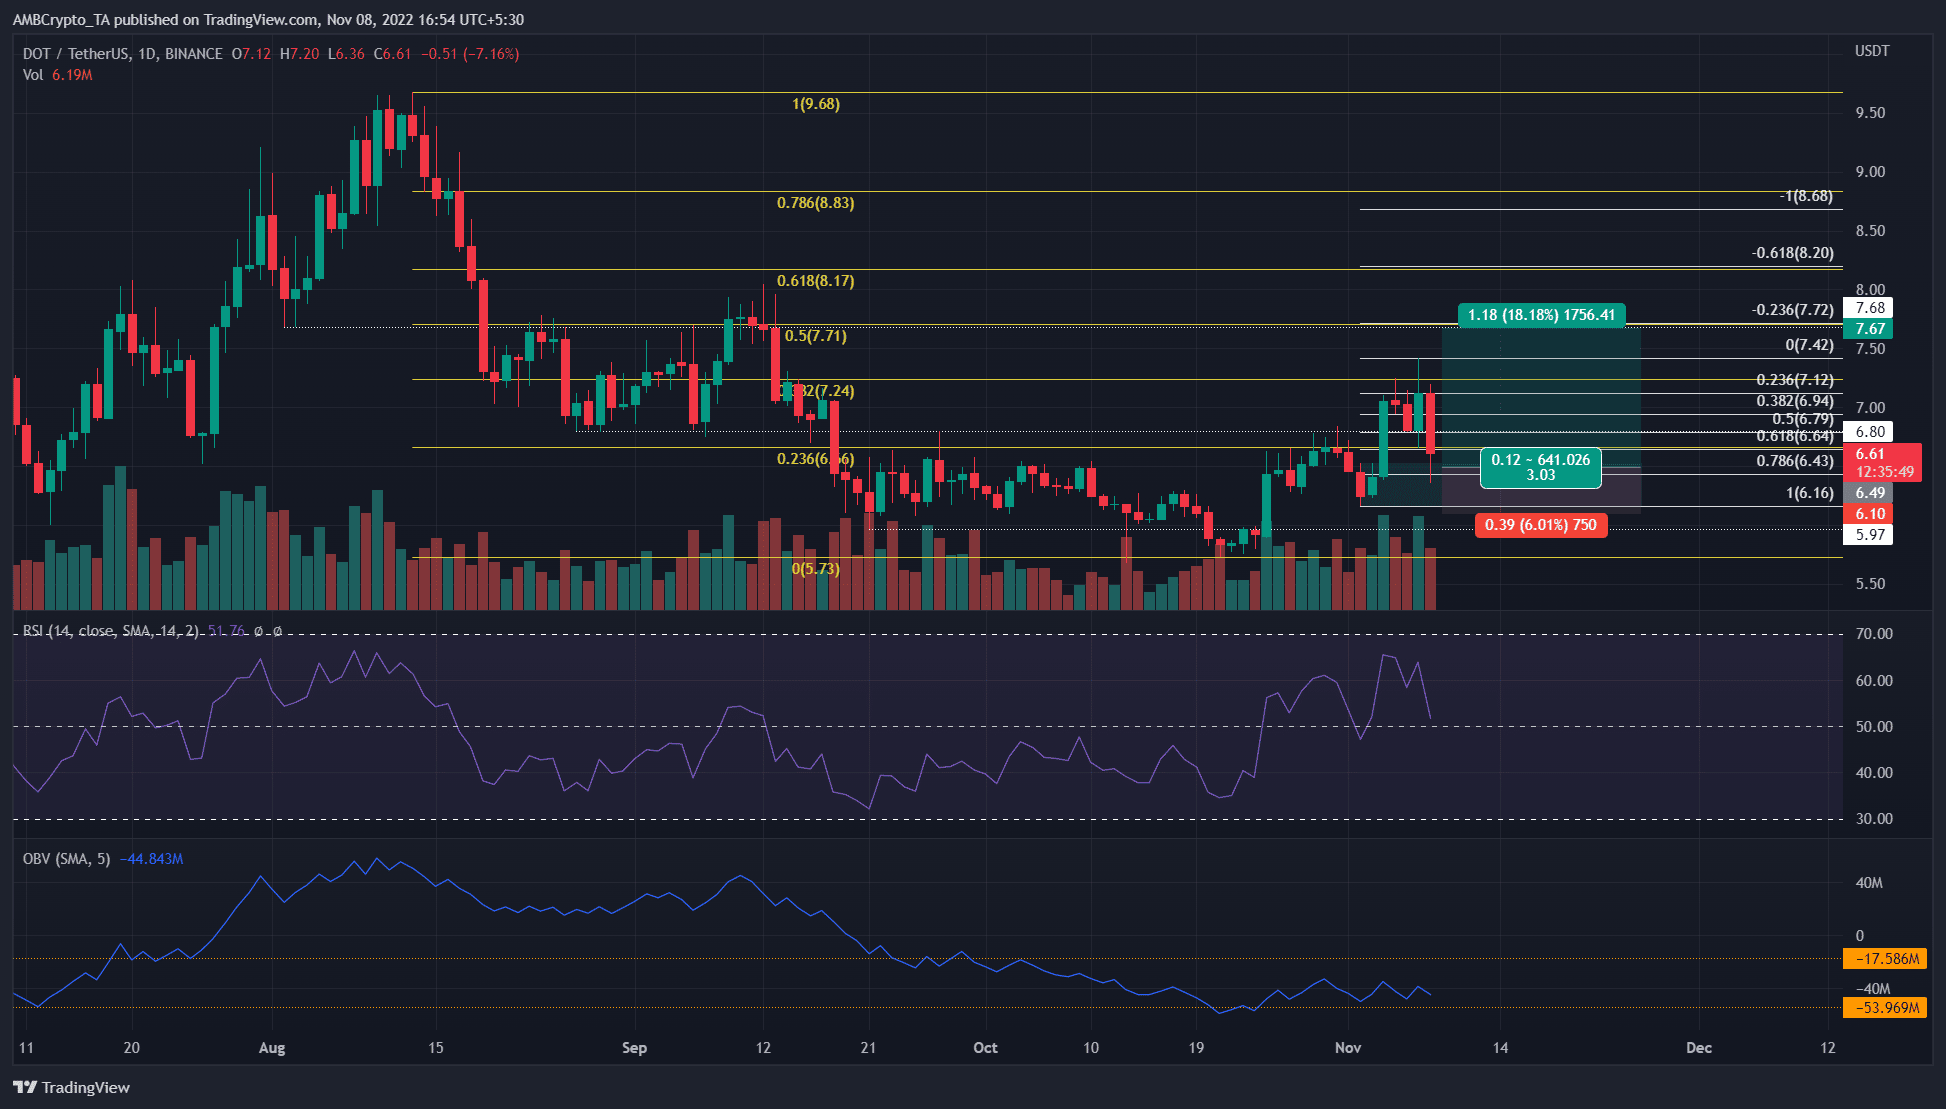
Task: Click the 0.382(6.94) retracement label
Action: point(1795,401)
